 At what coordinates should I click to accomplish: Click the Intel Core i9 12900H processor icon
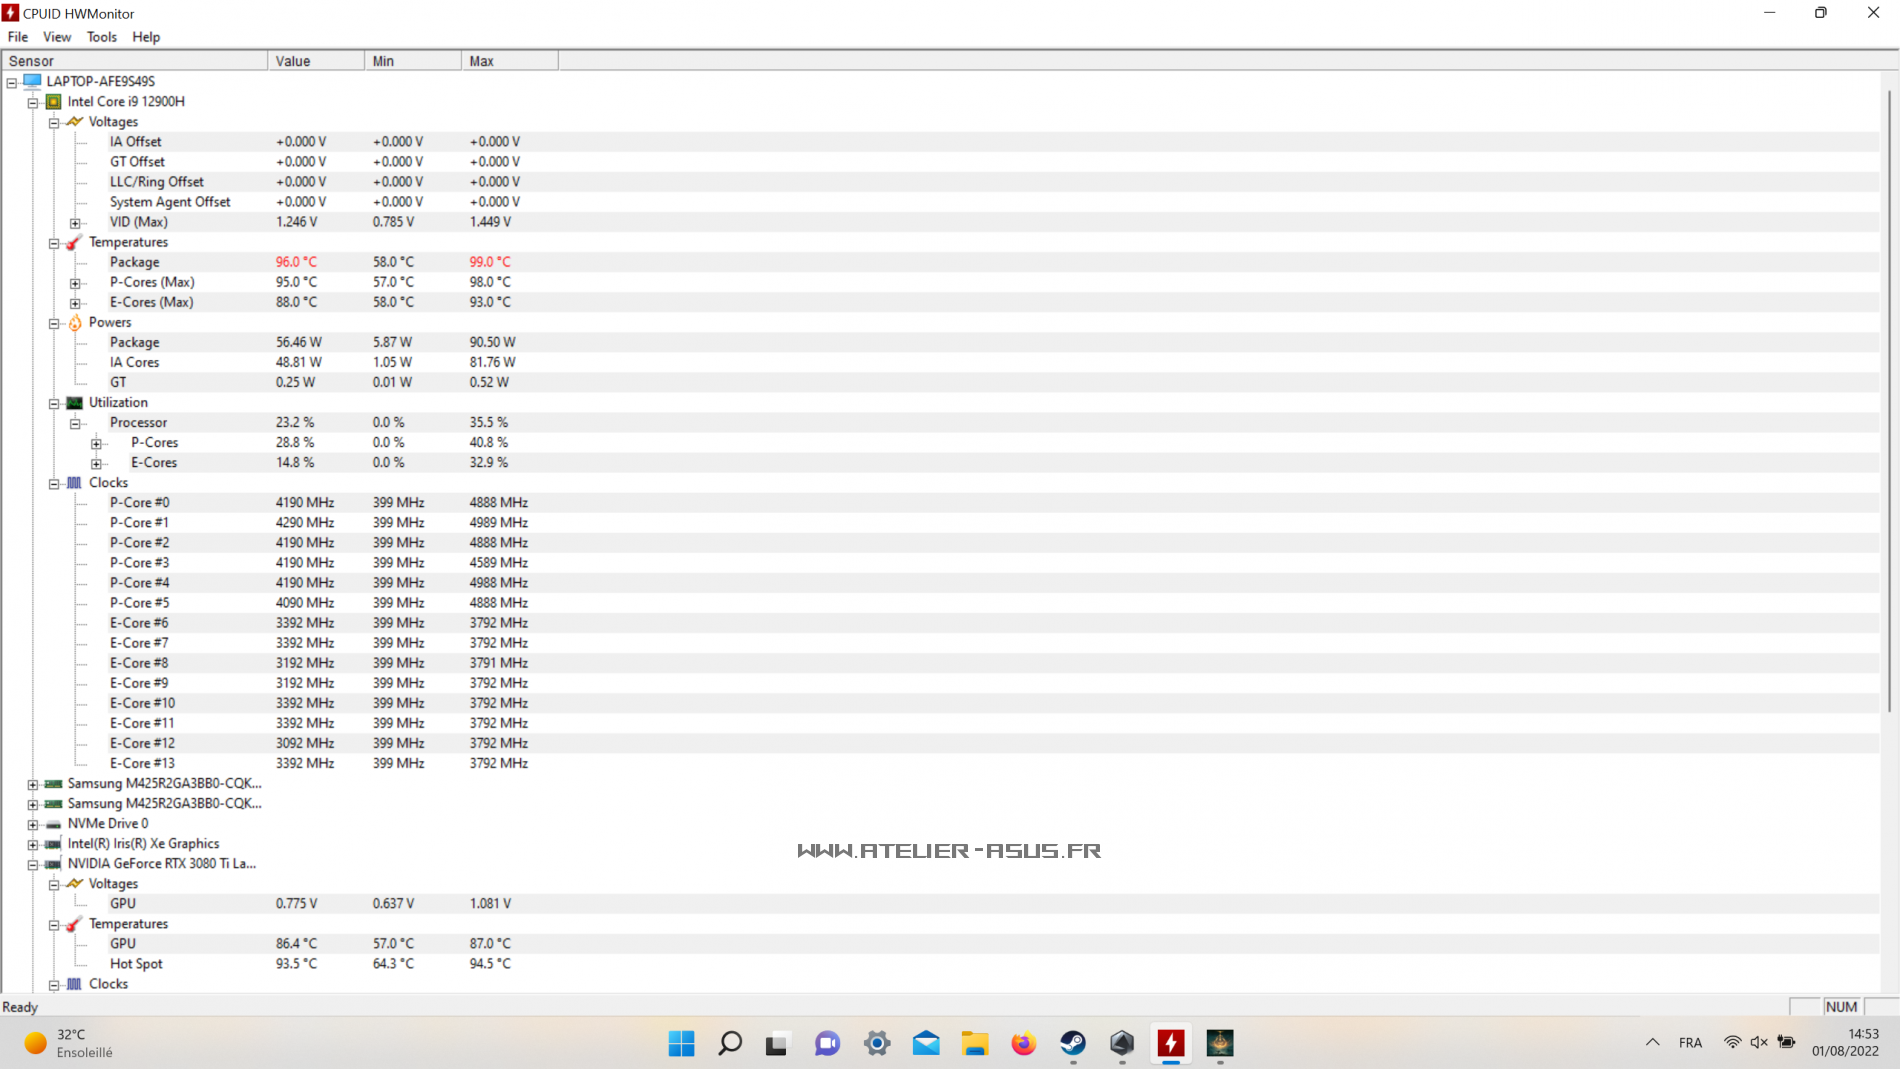[54, 102]
